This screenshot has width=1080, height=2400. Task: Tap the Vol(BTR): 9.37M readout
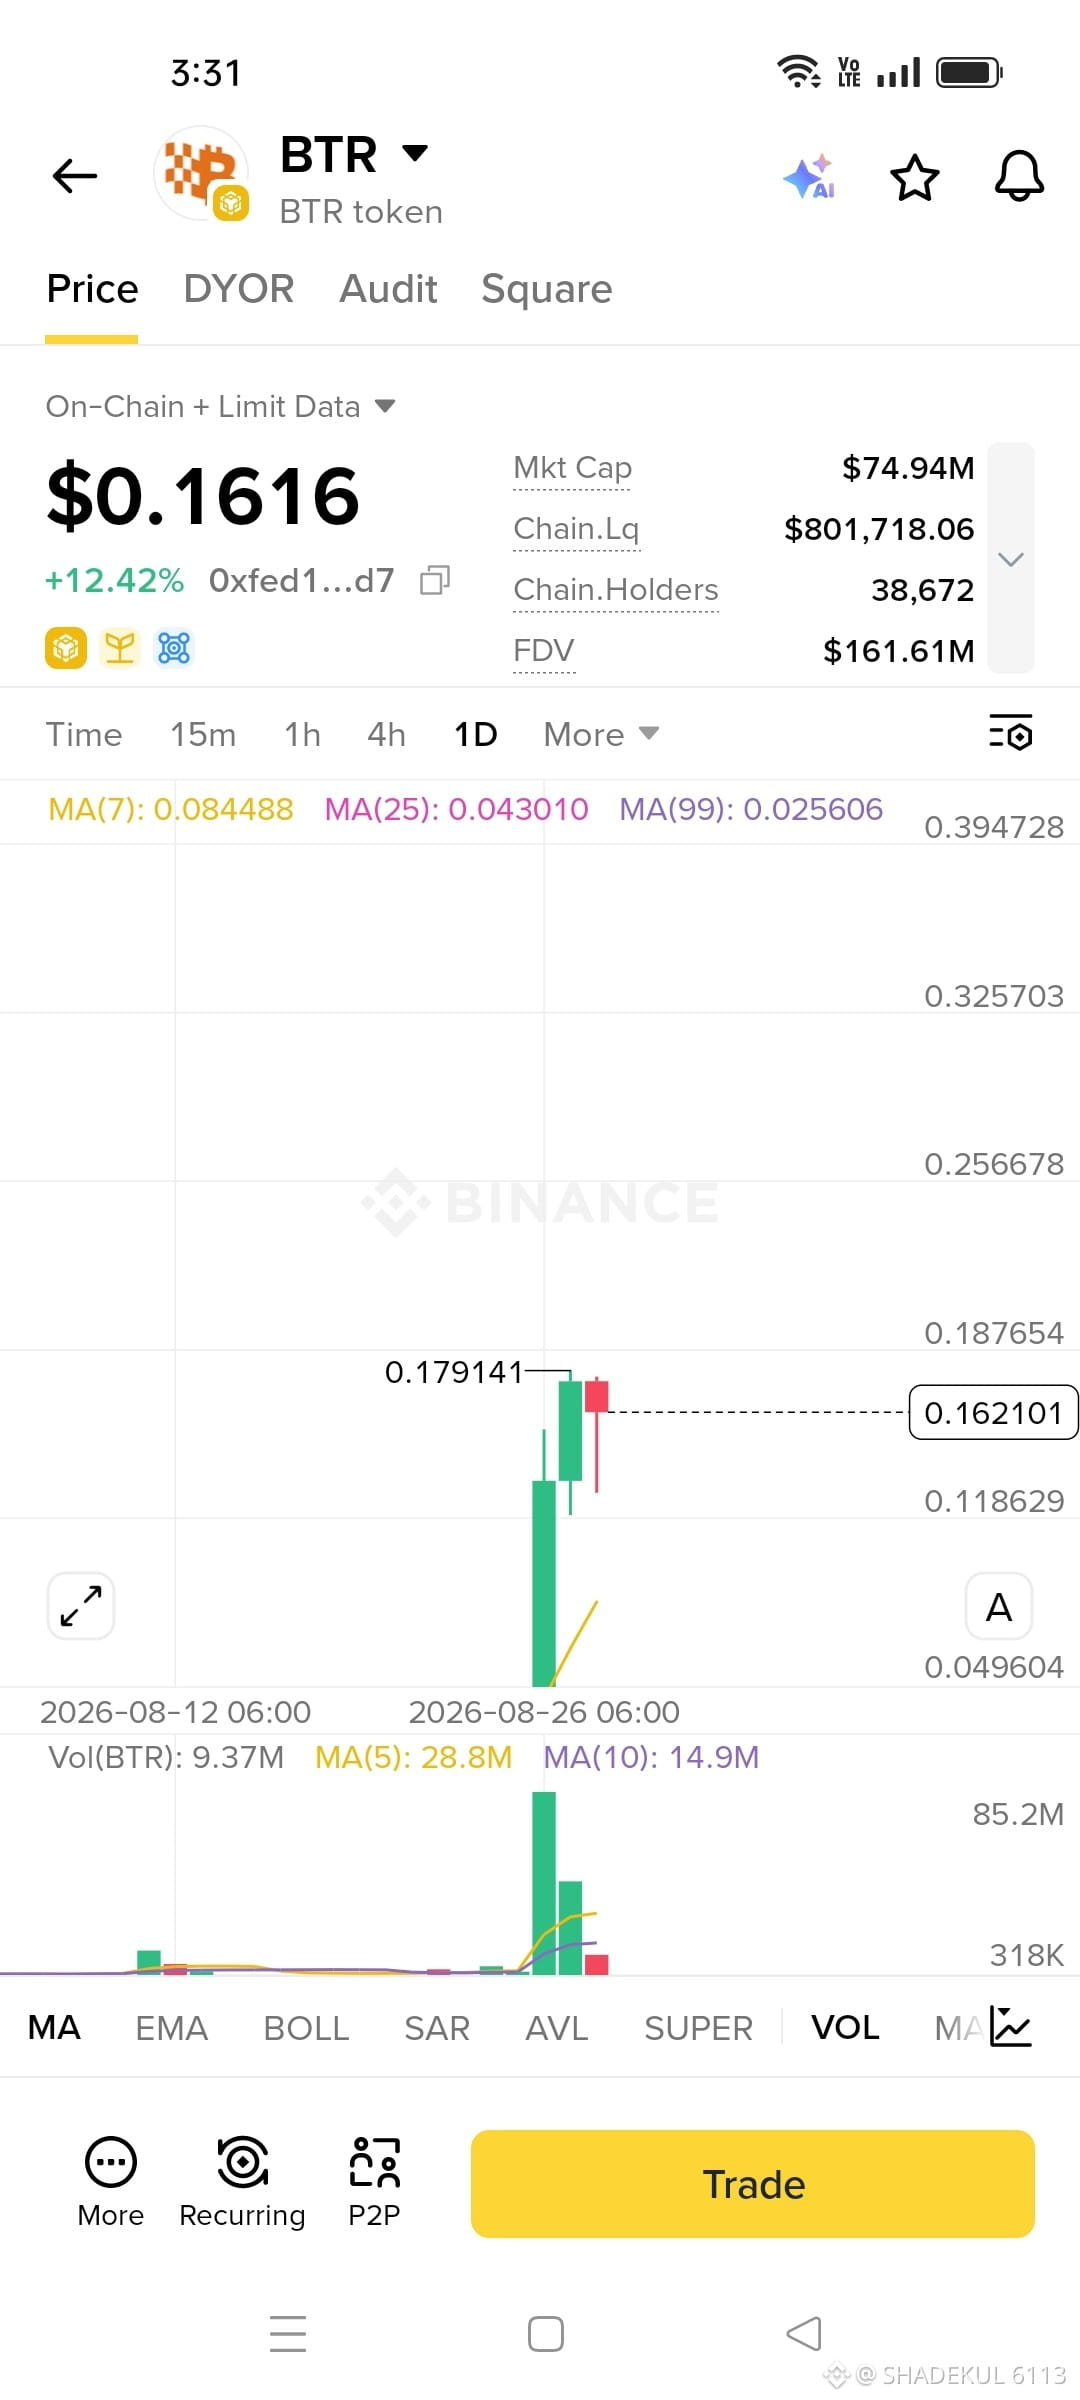(x=166, y=1757)
